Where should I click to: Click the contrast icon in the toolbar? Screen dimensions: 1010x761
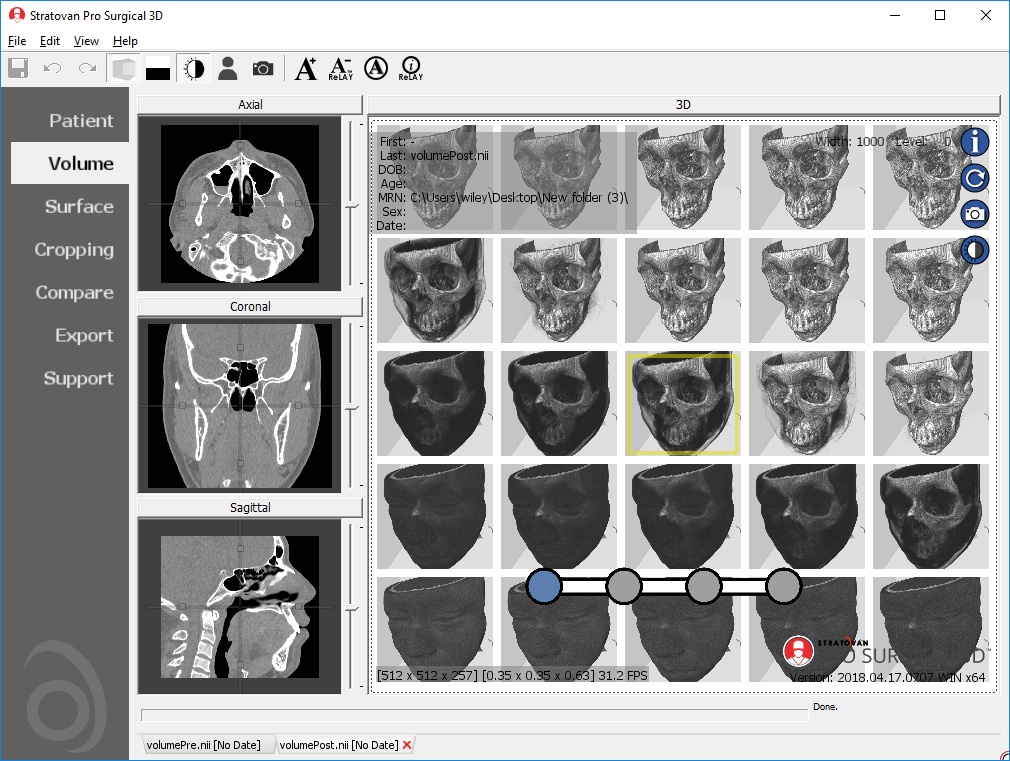coord(193,68)
